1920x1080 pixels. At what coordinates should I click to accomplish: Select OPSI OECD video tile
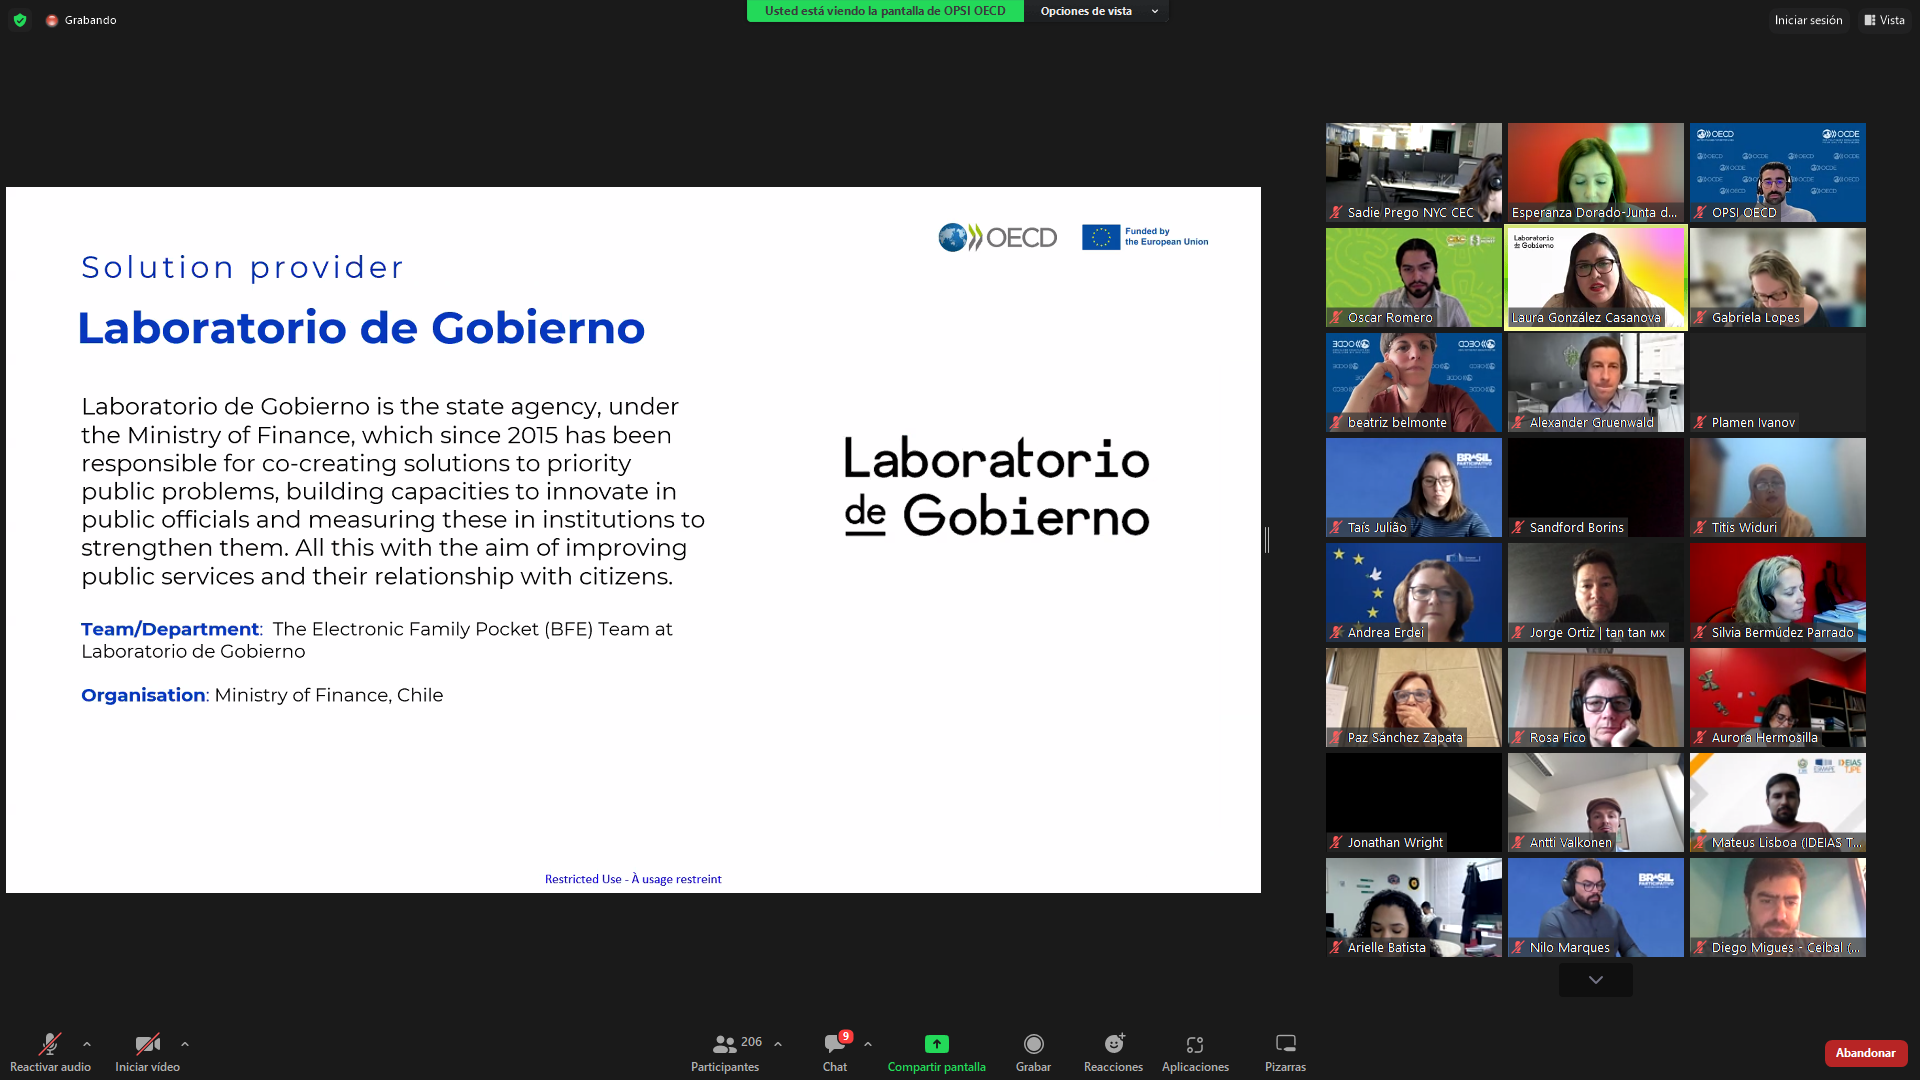click(1778, 172)
